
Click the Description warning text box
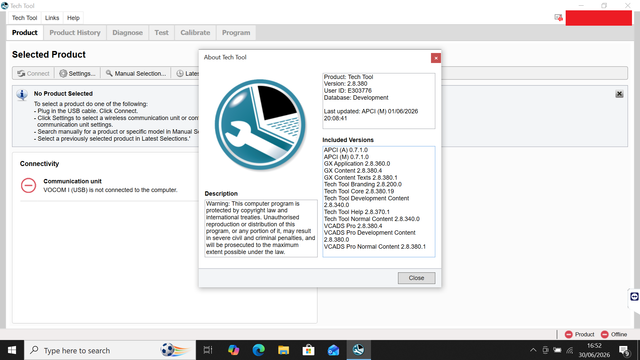(x=261, y=228)
